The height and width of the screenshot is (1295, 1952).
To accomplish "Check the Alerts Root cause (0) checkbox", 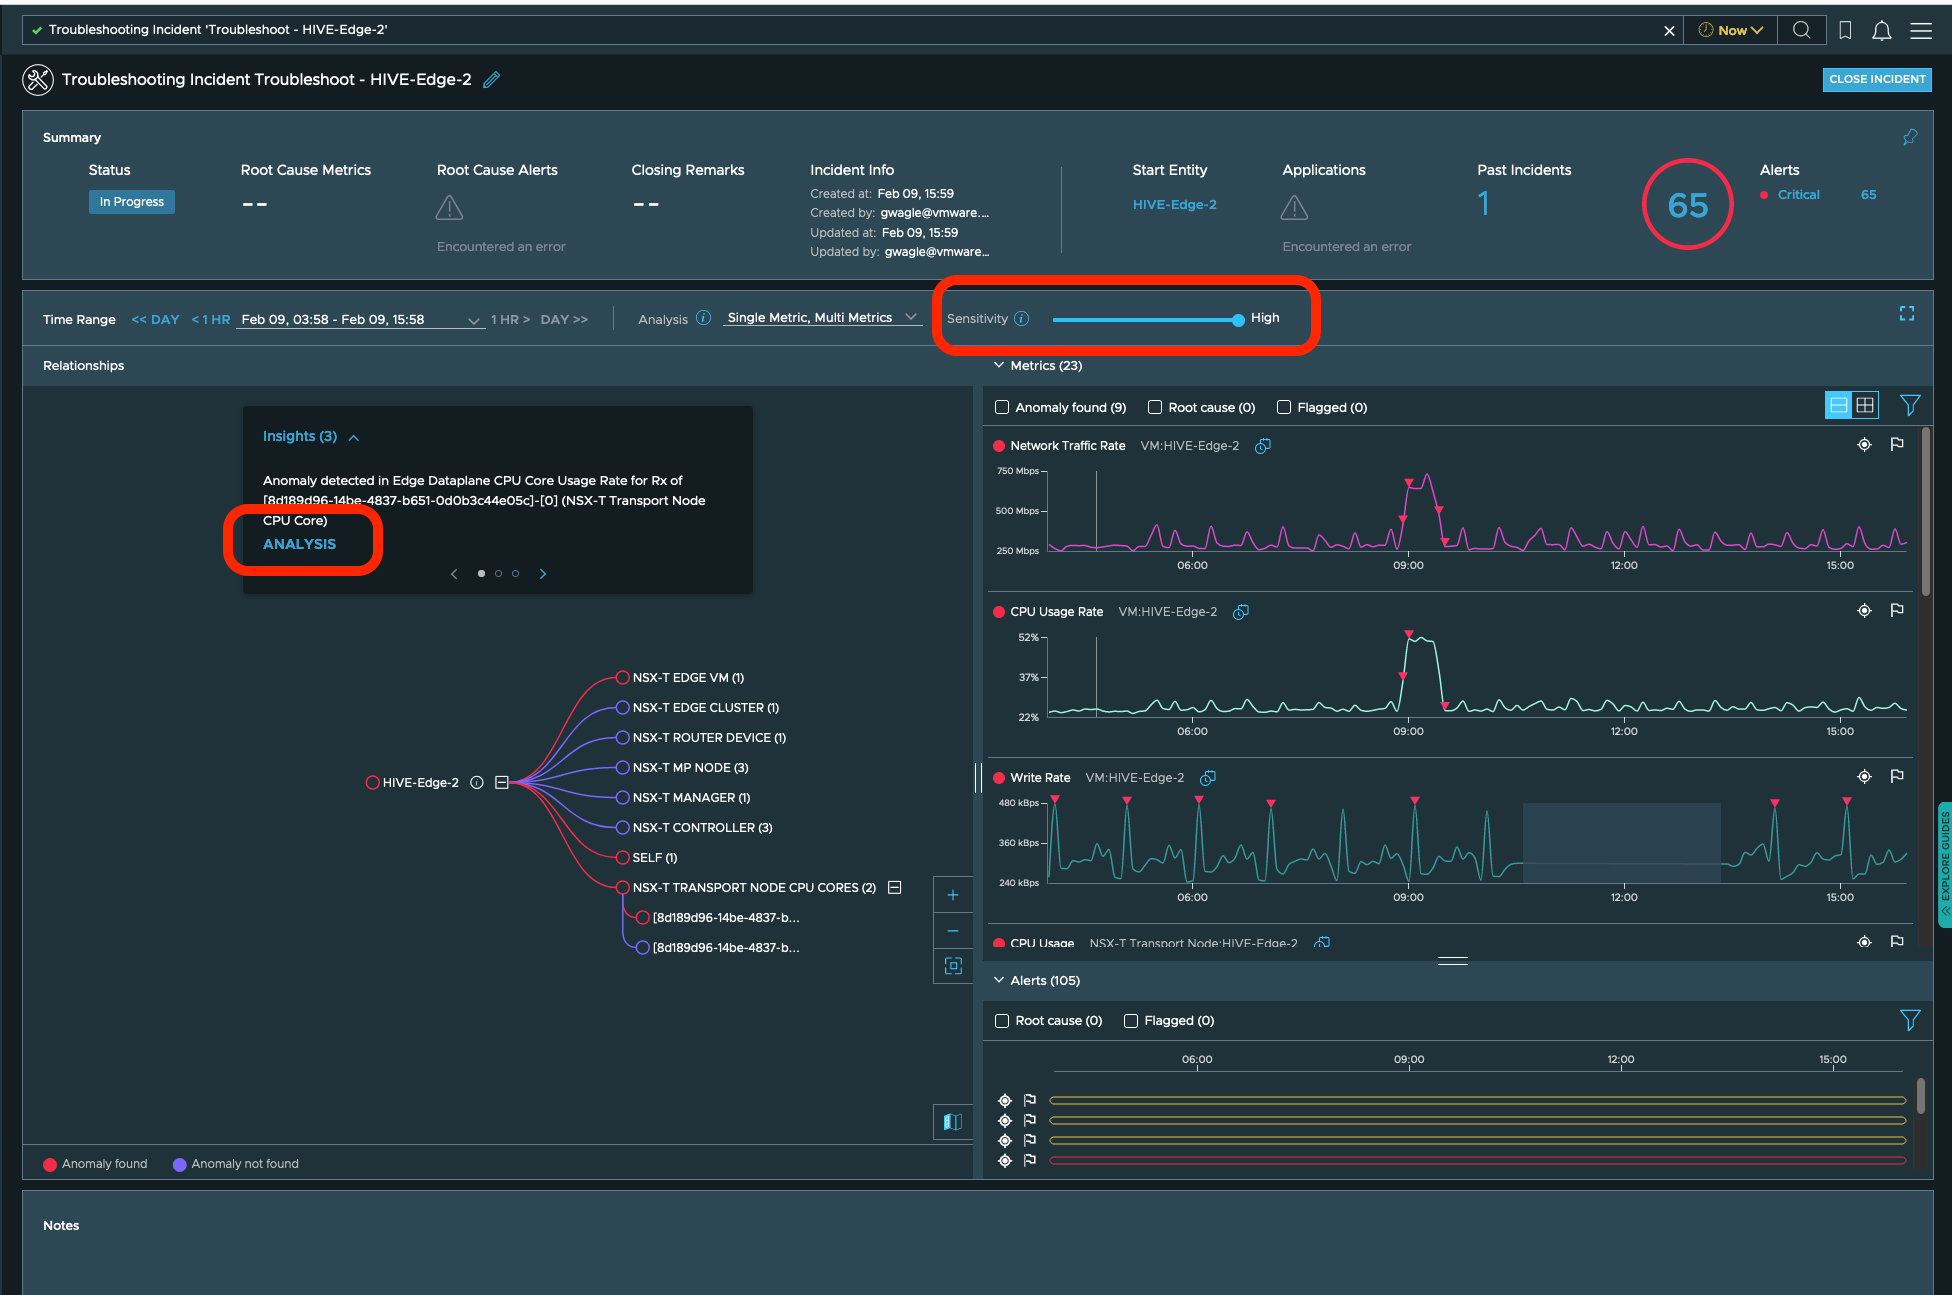I will (x=1002, y=1021).
